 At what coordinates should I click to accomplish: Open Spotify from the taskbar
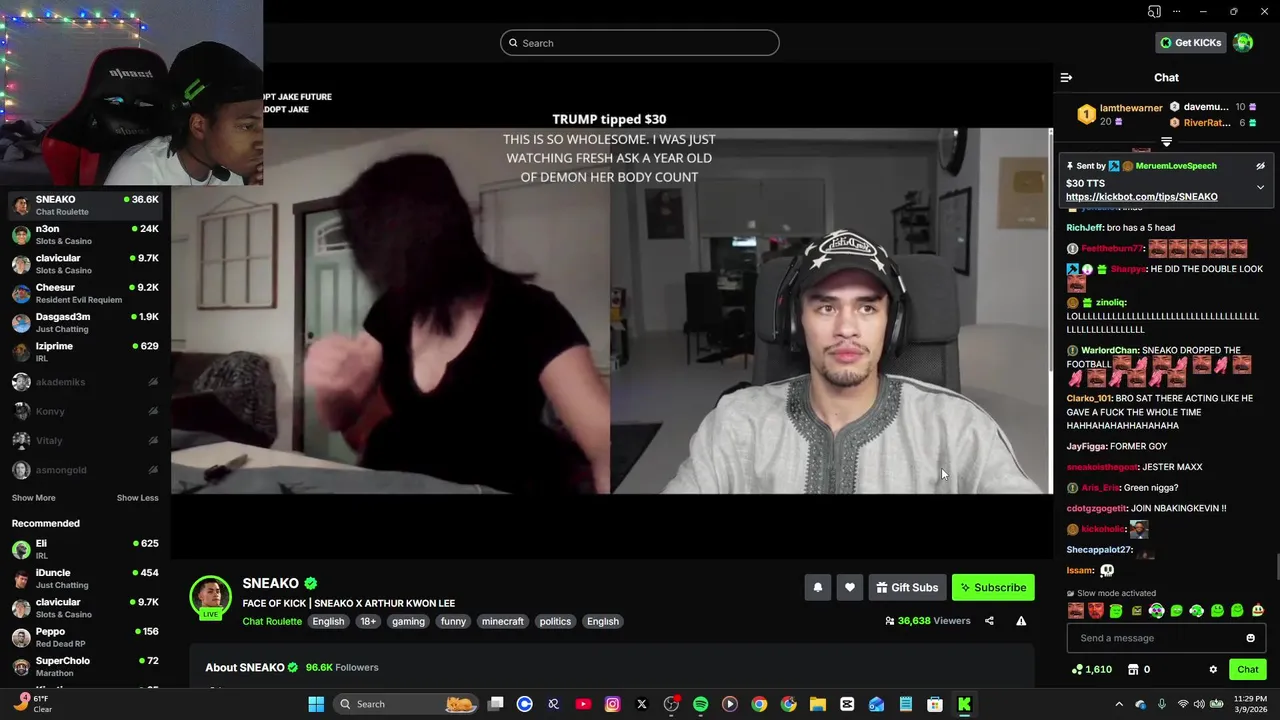point(700,704)
